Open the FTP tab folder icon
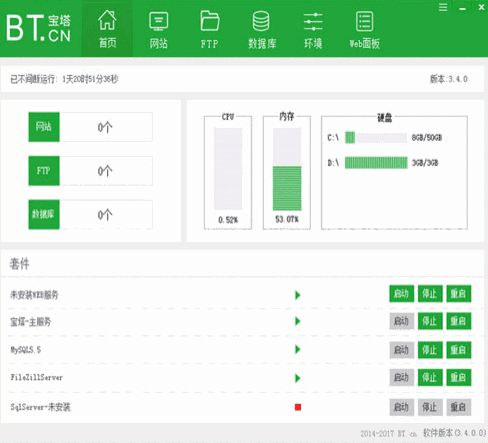 (210, 20)
